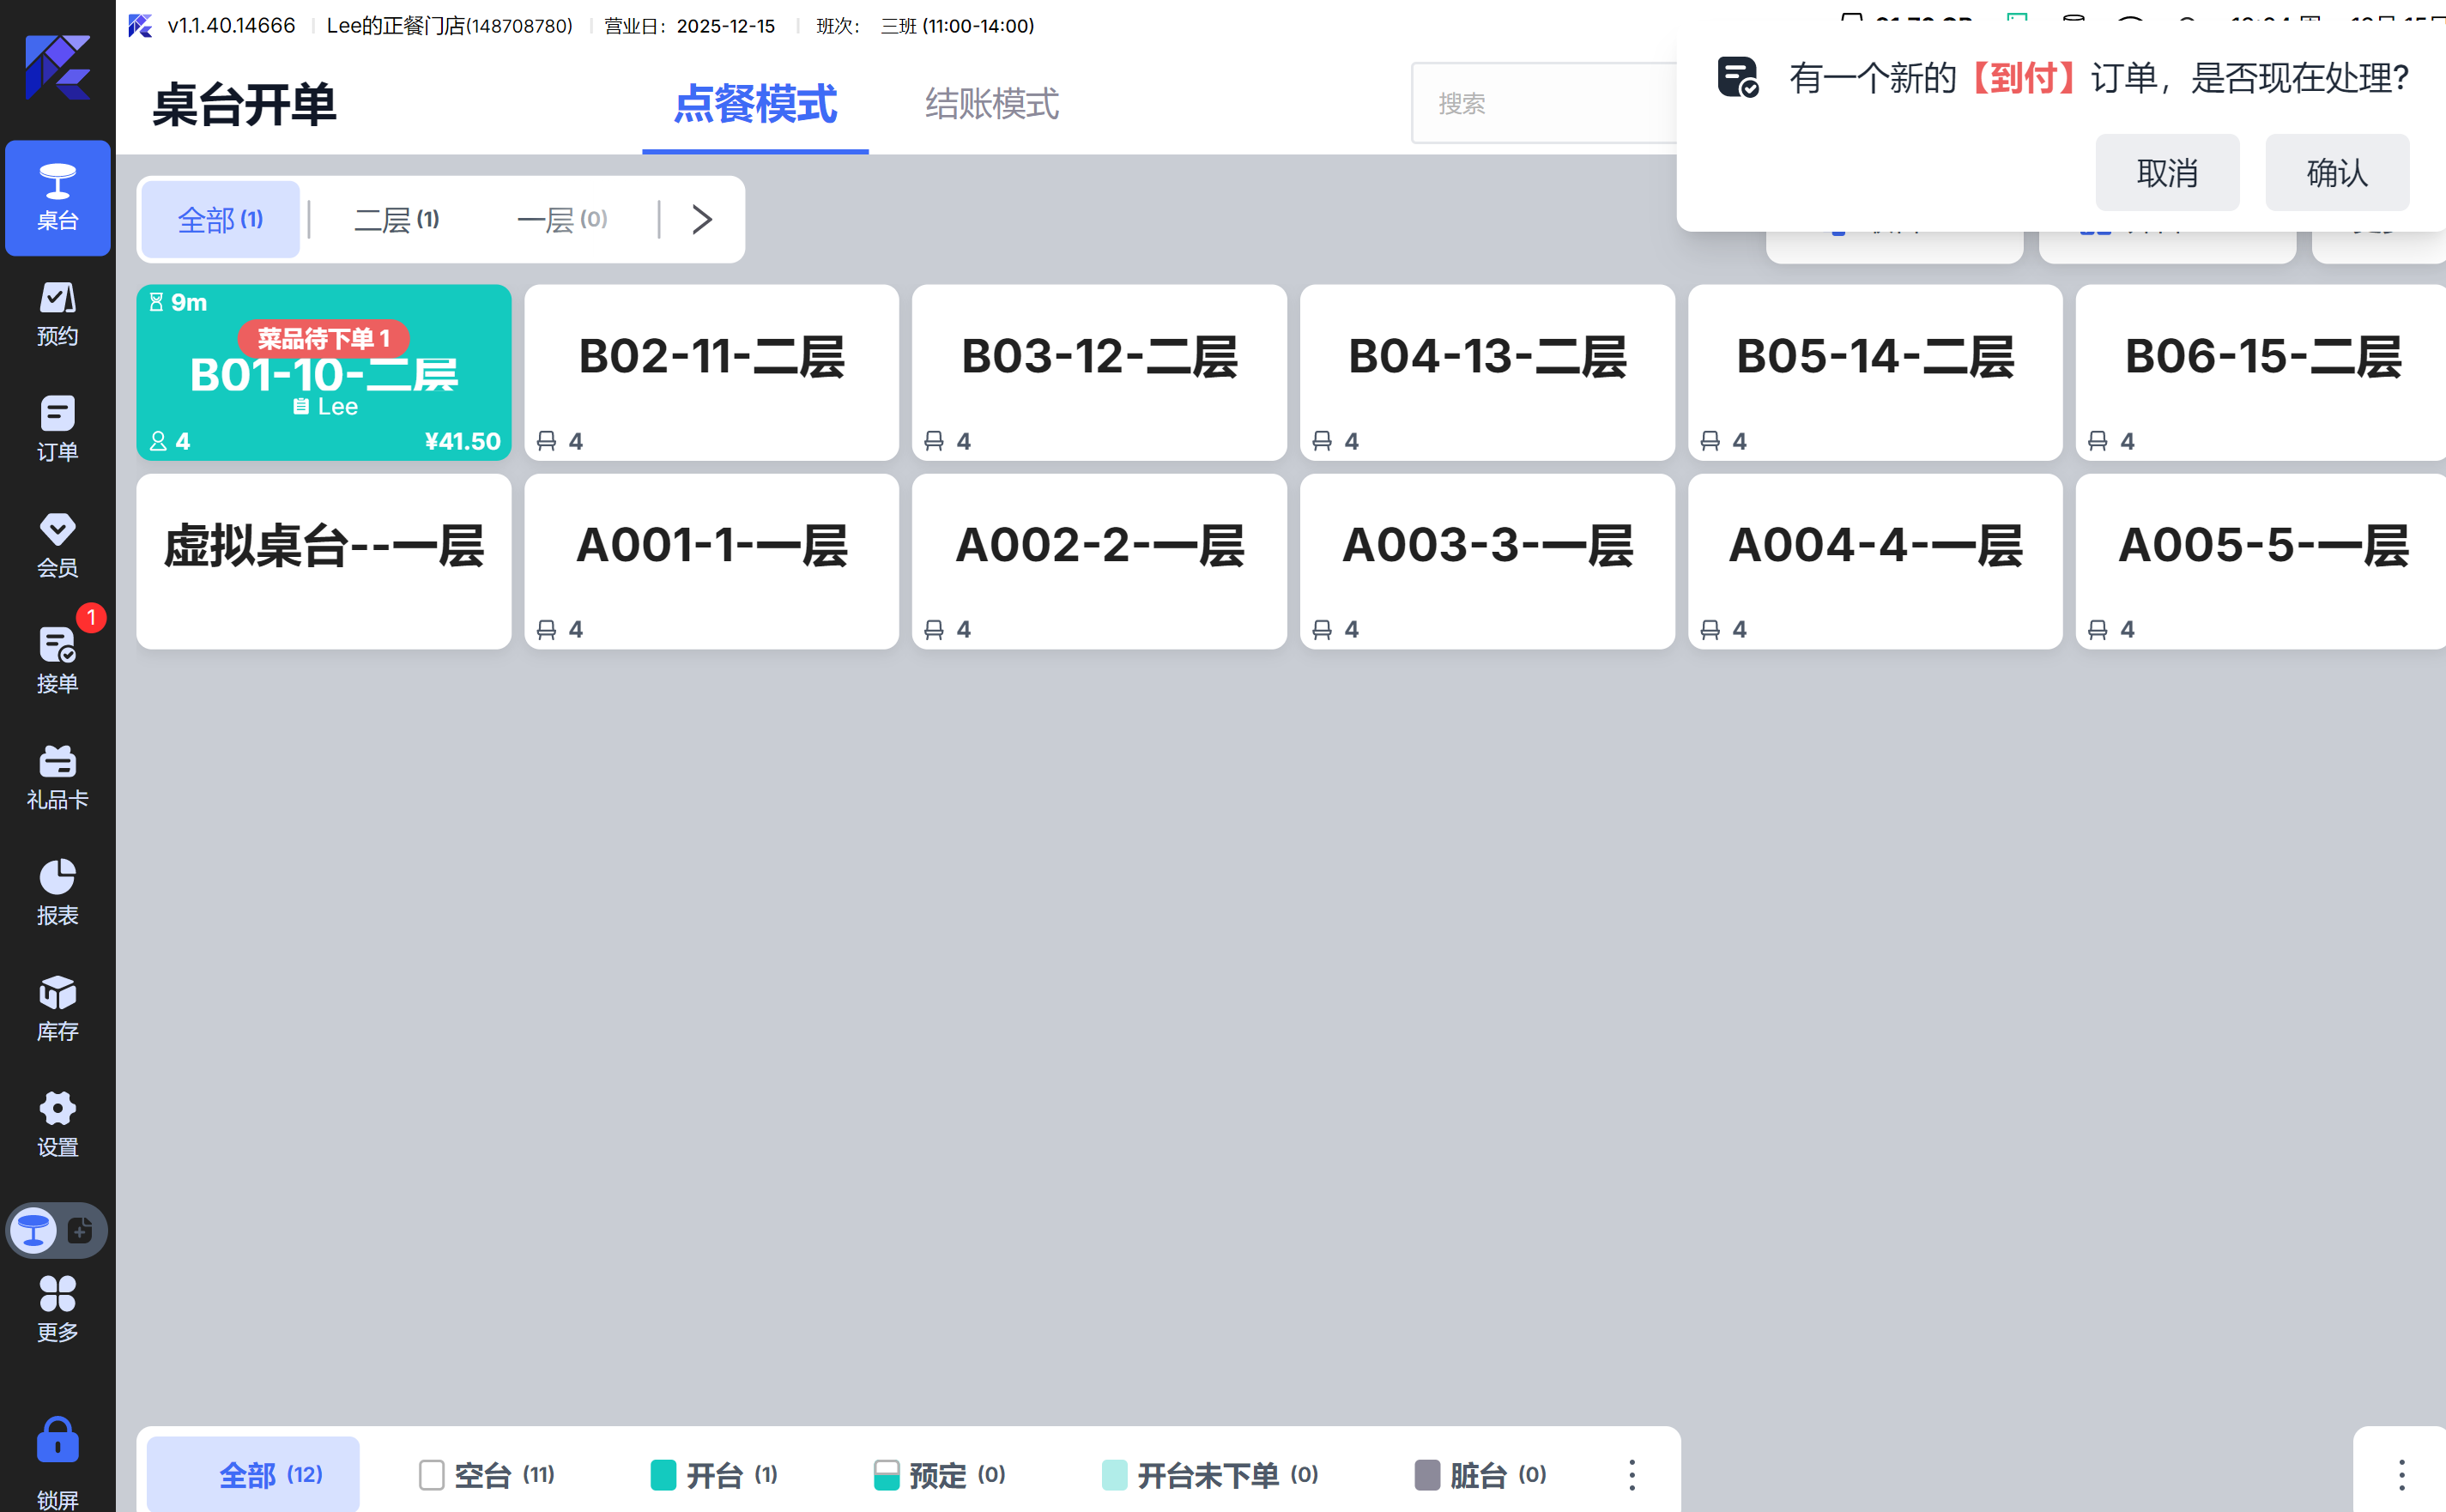The width and height of the screenshot is (2446, 1512).
Task: Open the 设置 settings gear icon
Action: (57, 1124)
